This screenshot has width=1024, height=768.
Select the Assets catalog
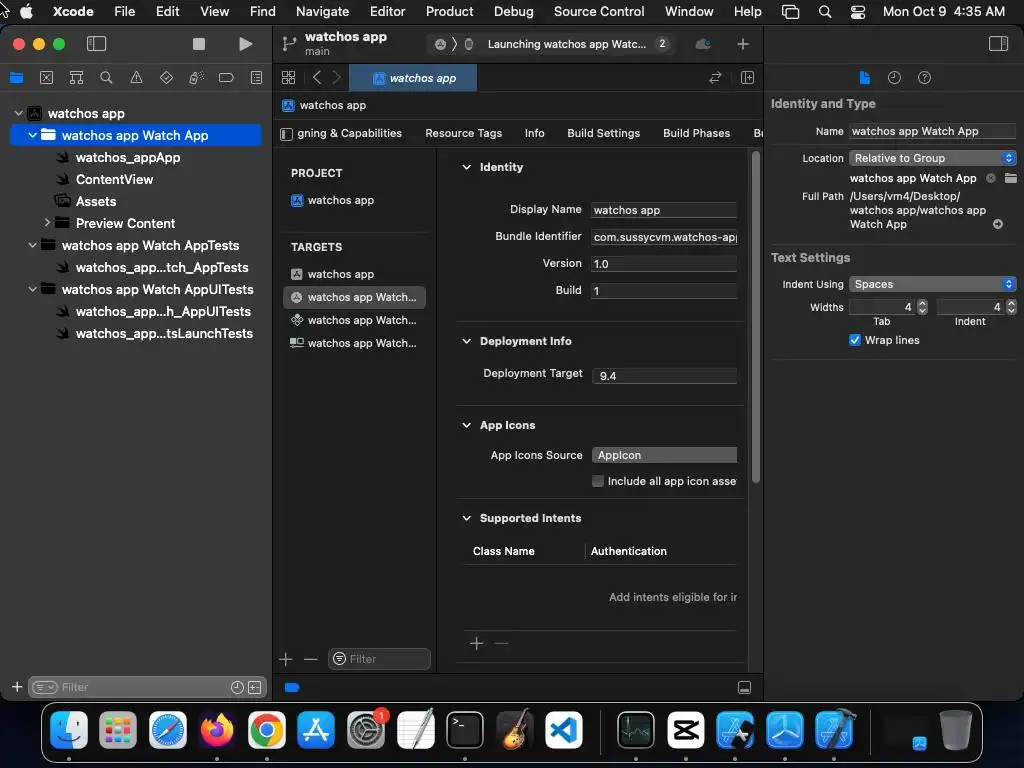click(96, 201)
